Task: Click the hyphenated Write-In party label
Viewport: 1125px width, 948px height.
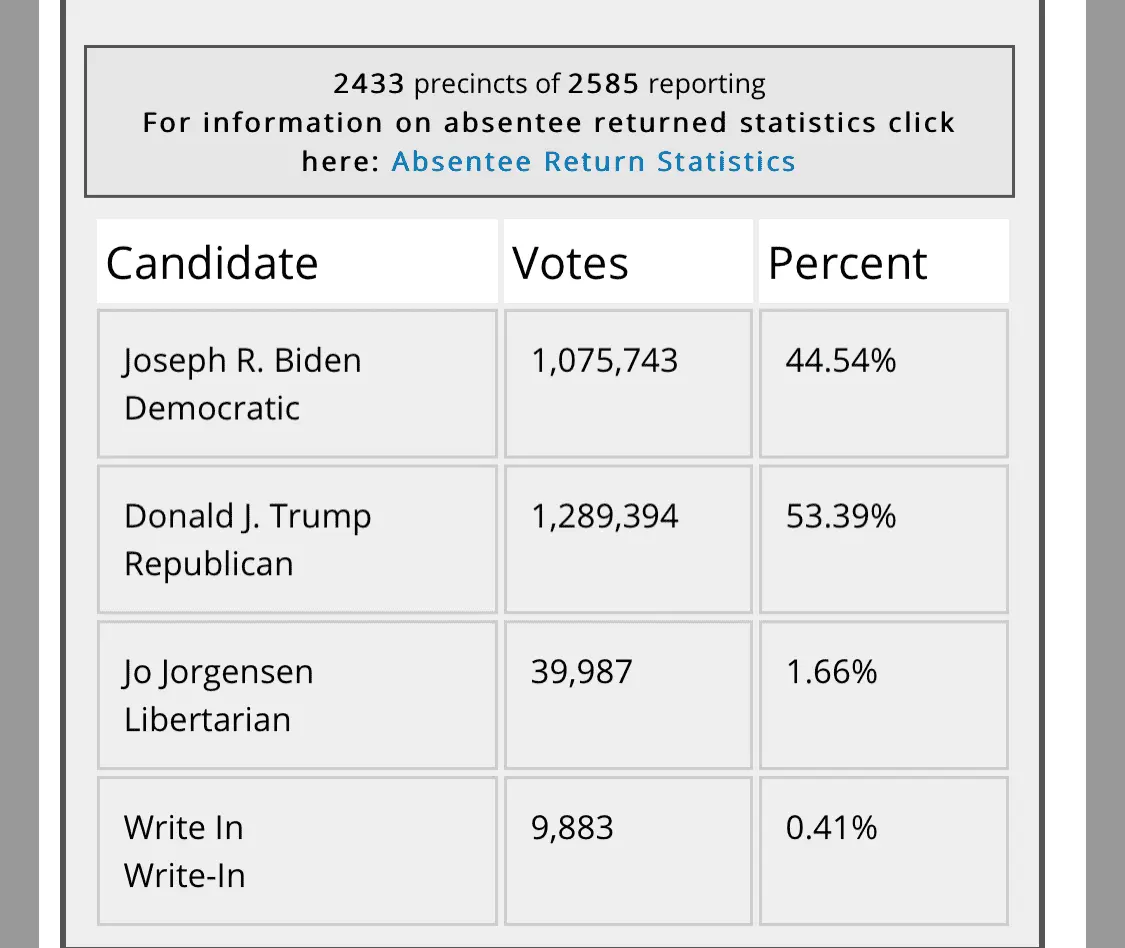Action: (184, 876)
